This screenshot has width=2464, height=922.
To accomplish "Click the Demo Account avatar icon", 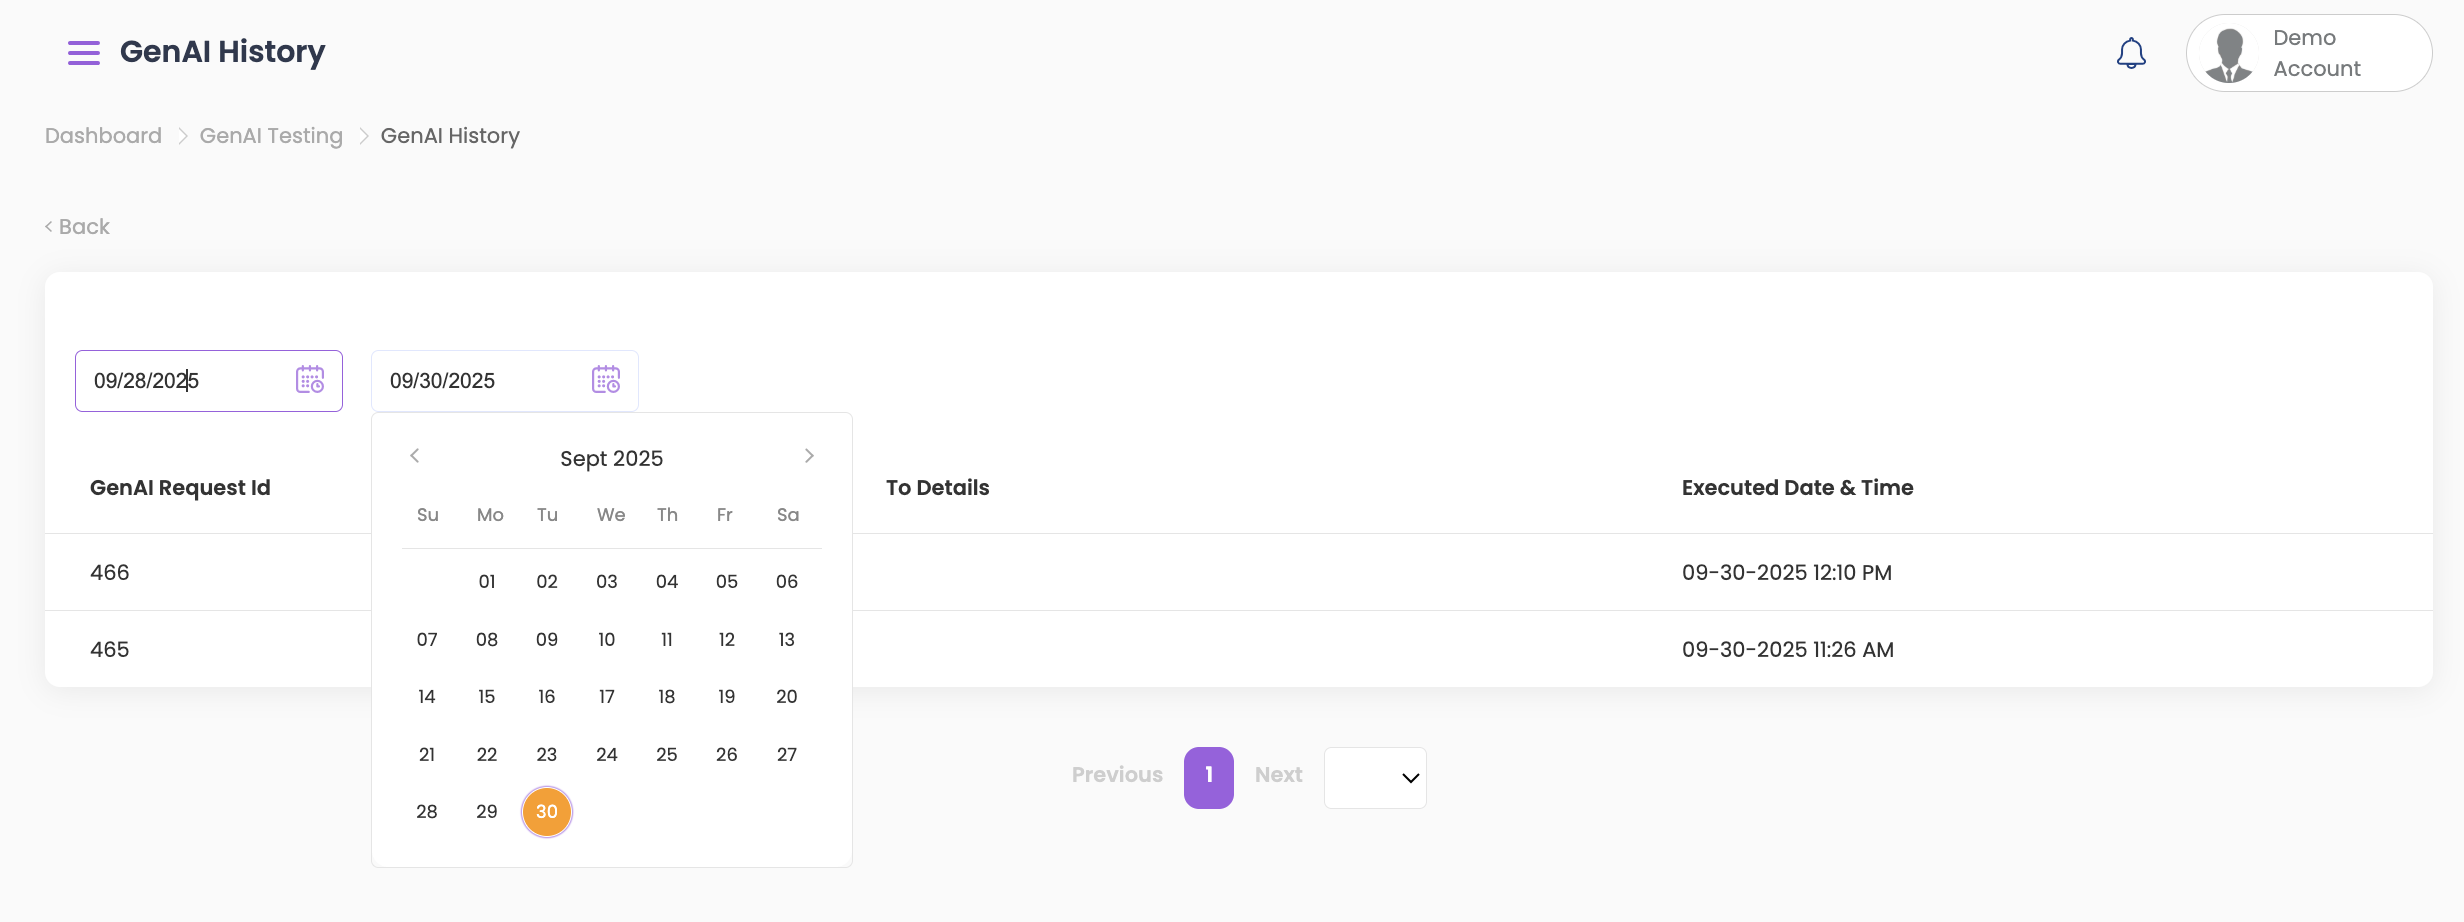I will tap(2229, 54).
